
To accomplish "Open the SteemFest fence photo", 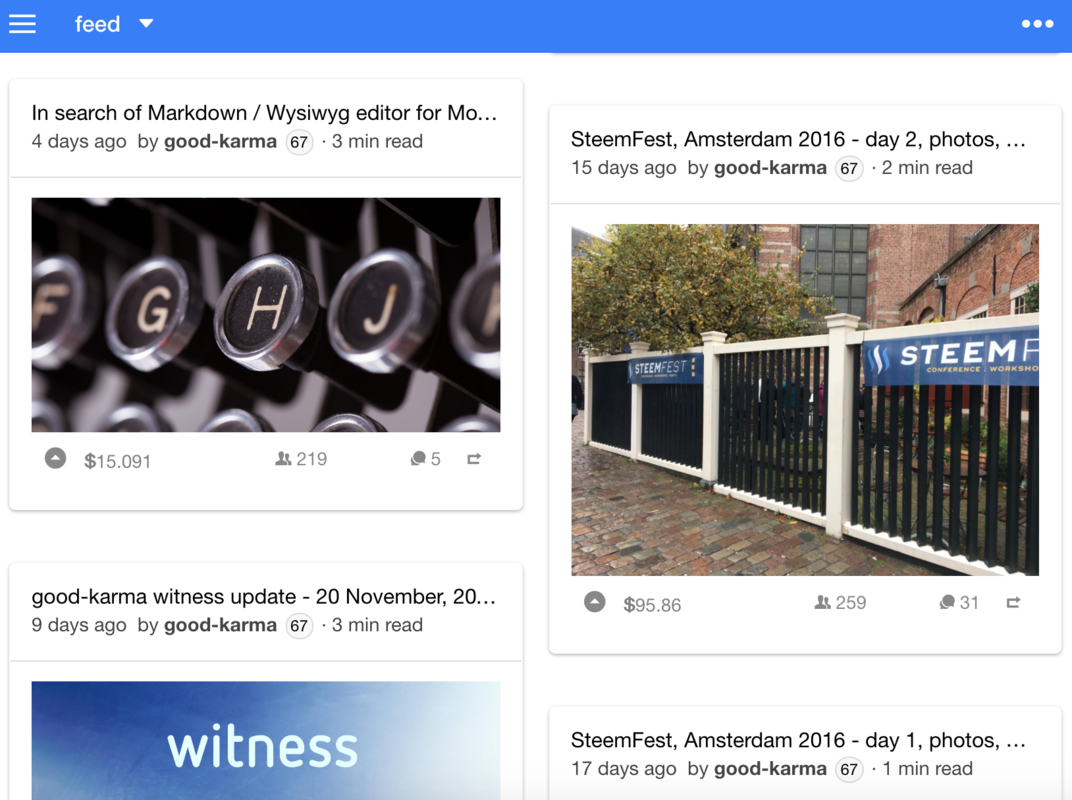I will coord(805,400).
